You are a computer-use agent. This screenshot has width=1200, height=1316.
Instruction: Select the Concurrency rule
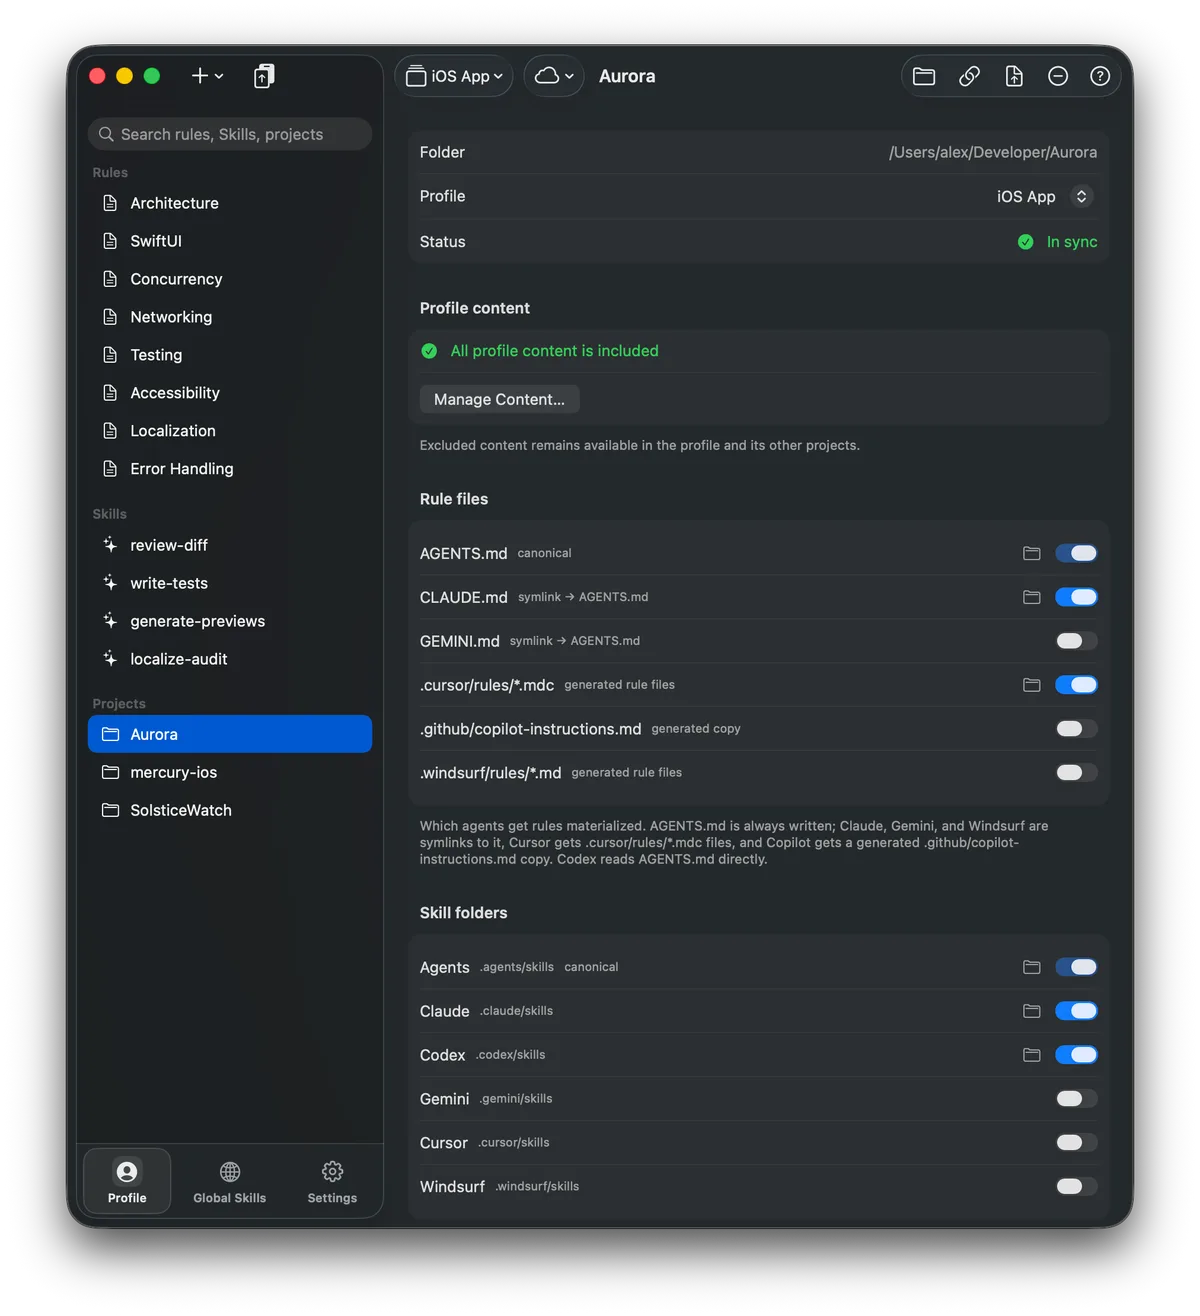point(230,279)
